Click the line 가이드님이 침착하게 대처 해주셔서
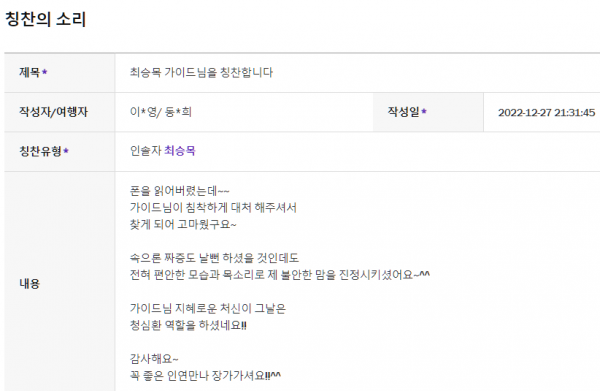Screen dimensions: 600x391 [x=213, y=207]
